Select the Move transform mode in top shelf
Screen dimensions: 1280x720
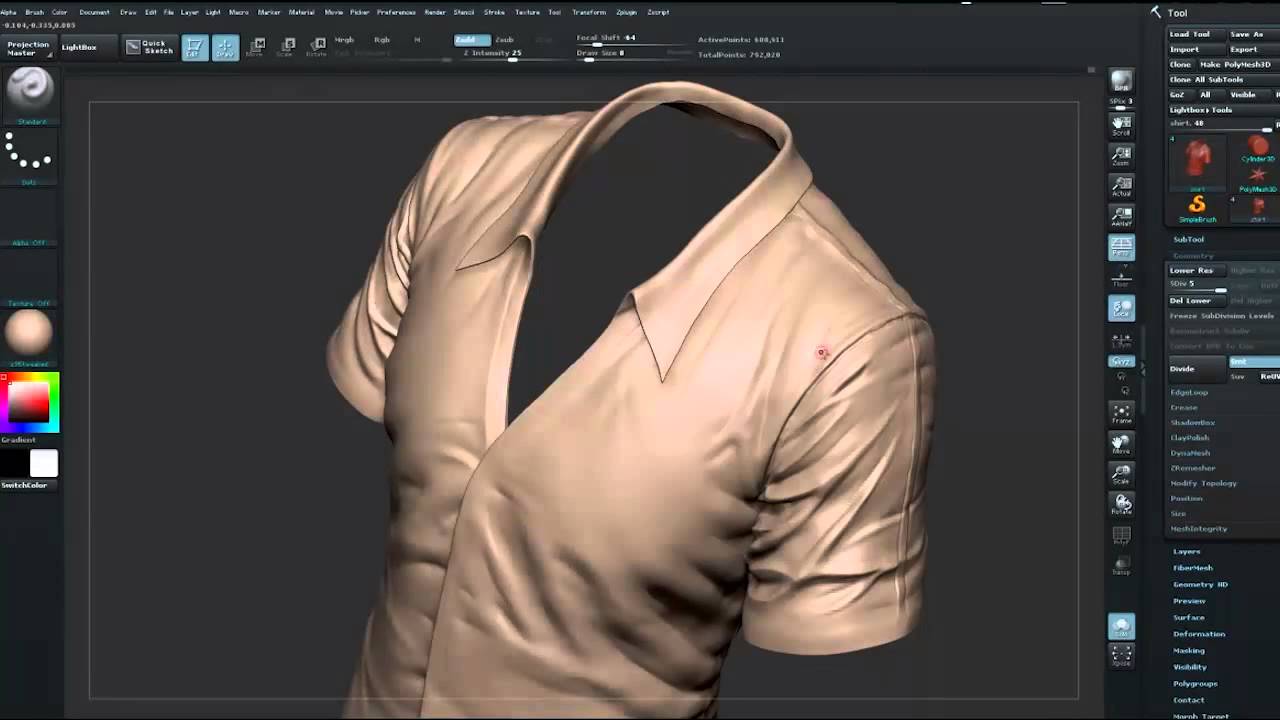(x=257, y=47)
